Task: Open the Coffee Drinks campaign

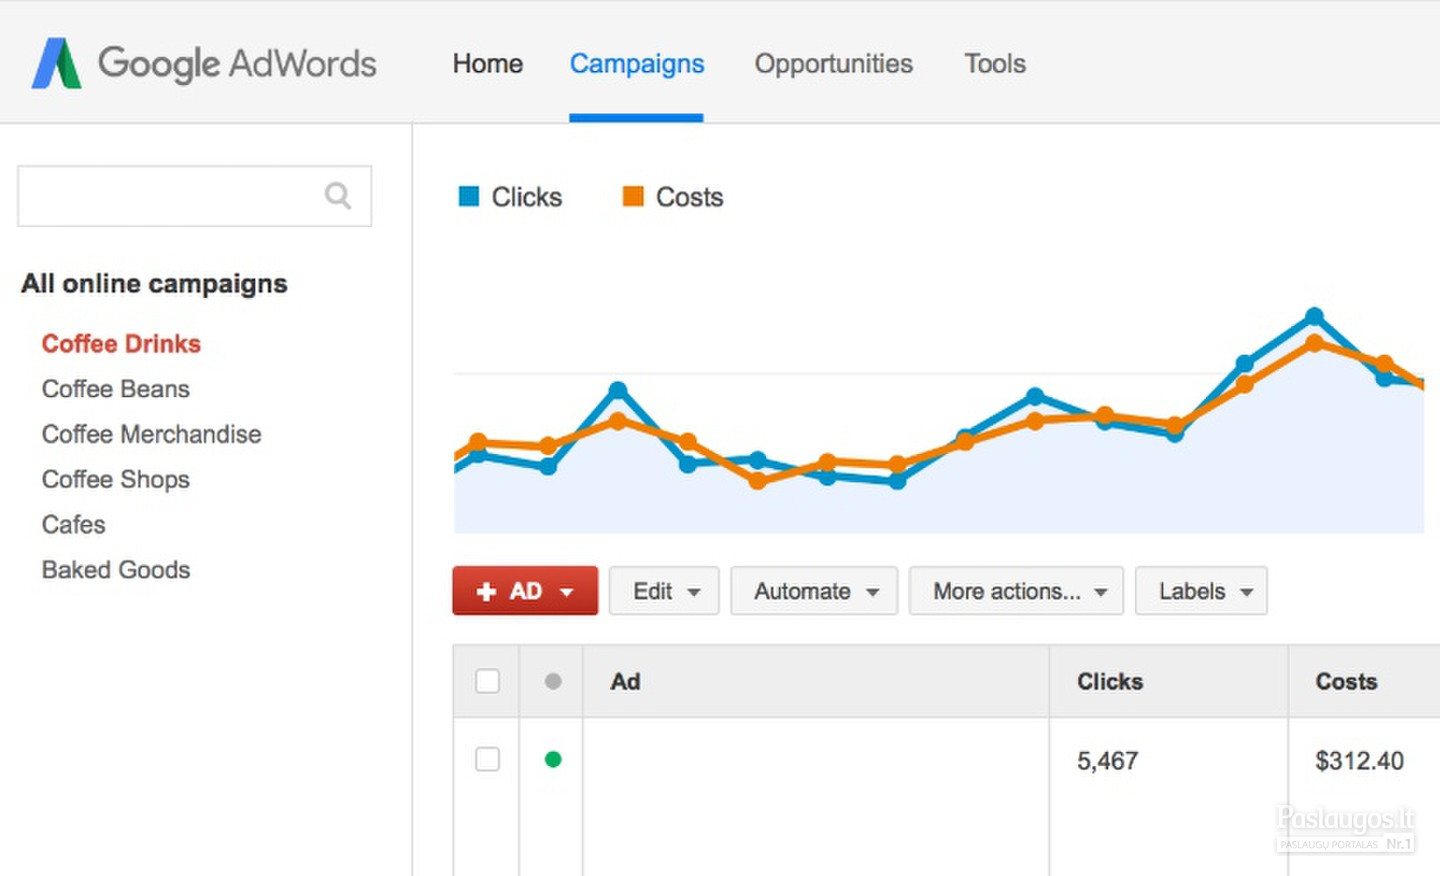Action: [121, 344]
